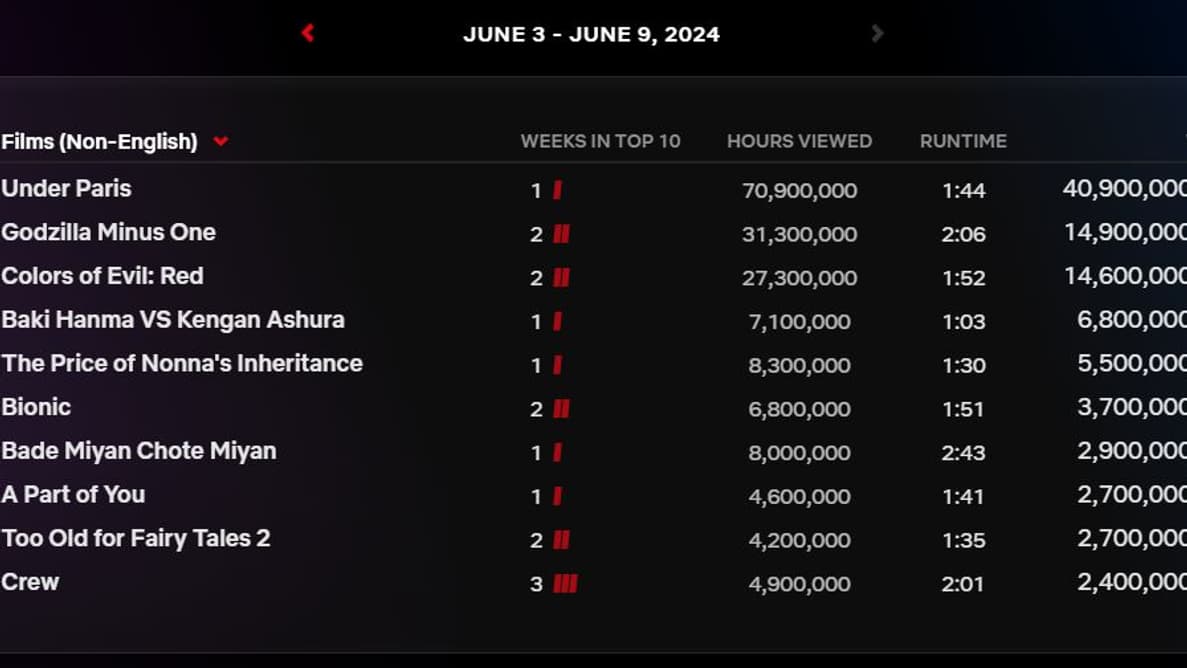Click the Hours Viewed column header
Screen dimensions: 1187x668
pyautogui.click(x=799, y=142)
